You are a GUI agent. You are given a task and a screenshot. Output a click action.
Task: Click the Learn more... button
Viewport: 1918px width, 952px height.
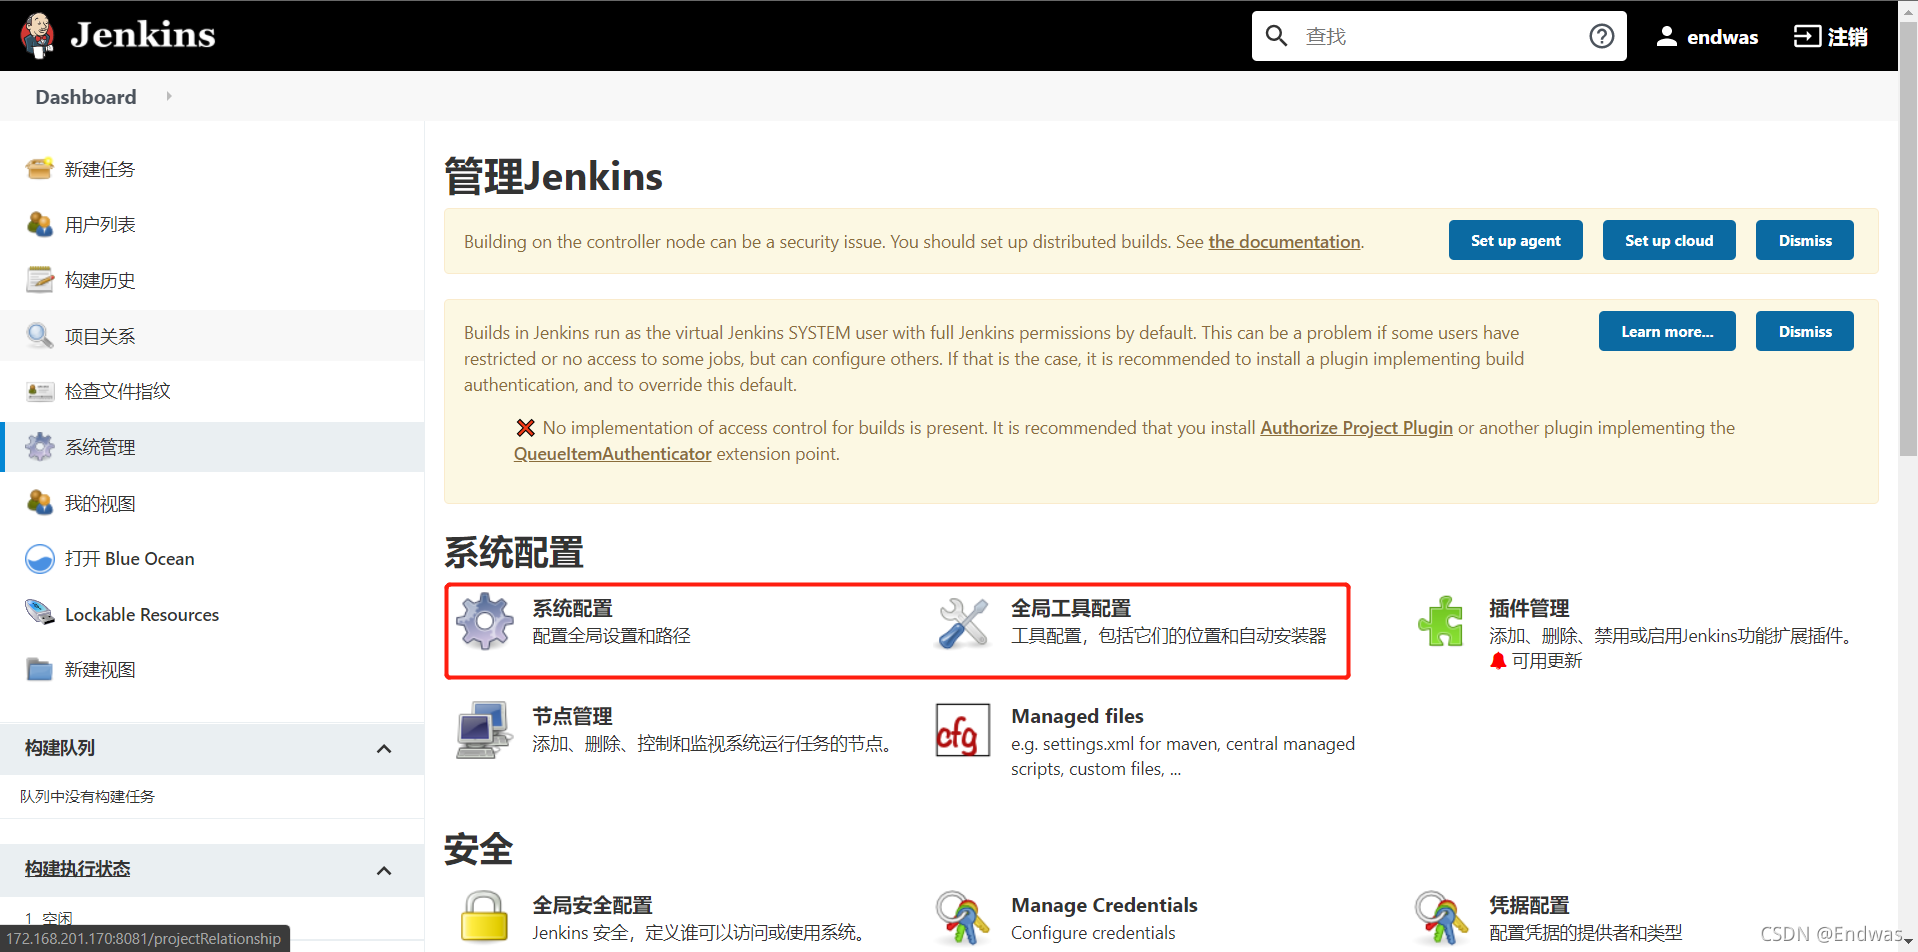click(1667, 331)
